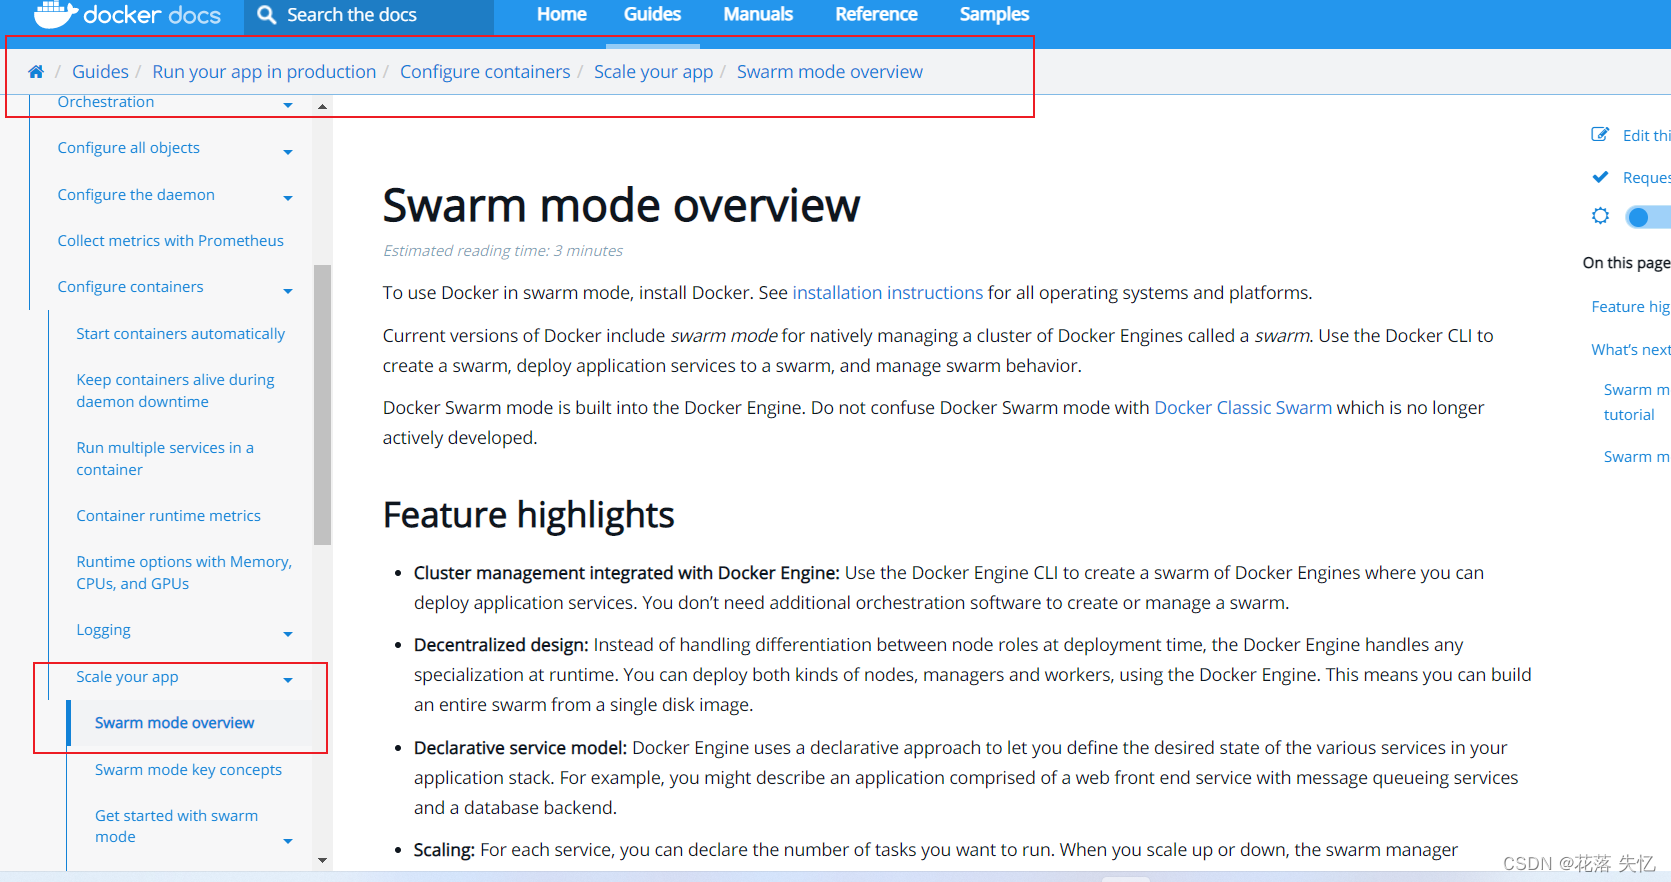Click Configure the daemon sidebar item

pyautogui.click(x=136, y=195)
